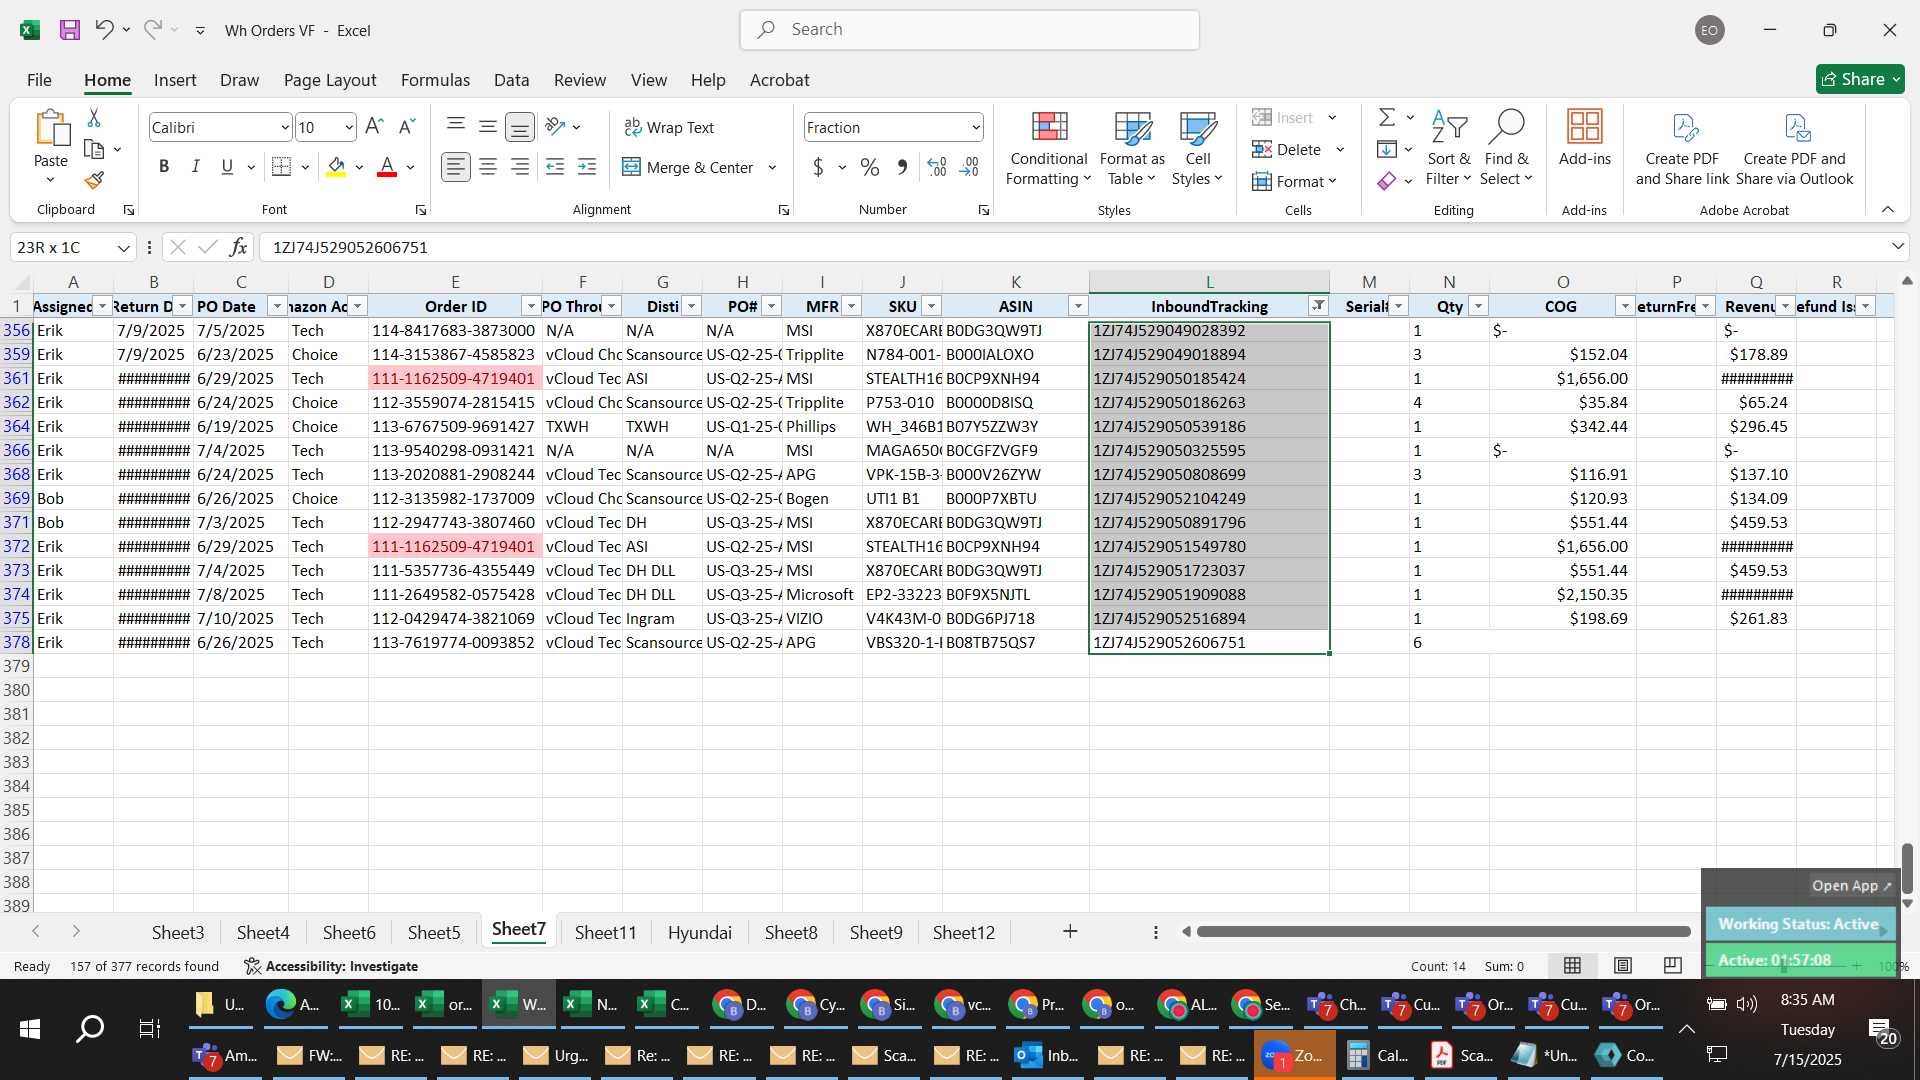This screenshot has height=1080, width=1920.
Task: Toggle Center alignment button
Action: click(488, 167)
